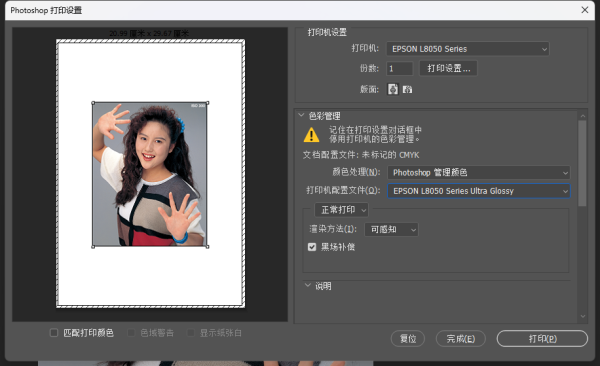
Task: Click the settings panel vertical scrollbar thumb
Action: pyautogui.click(x=582, y=163)
